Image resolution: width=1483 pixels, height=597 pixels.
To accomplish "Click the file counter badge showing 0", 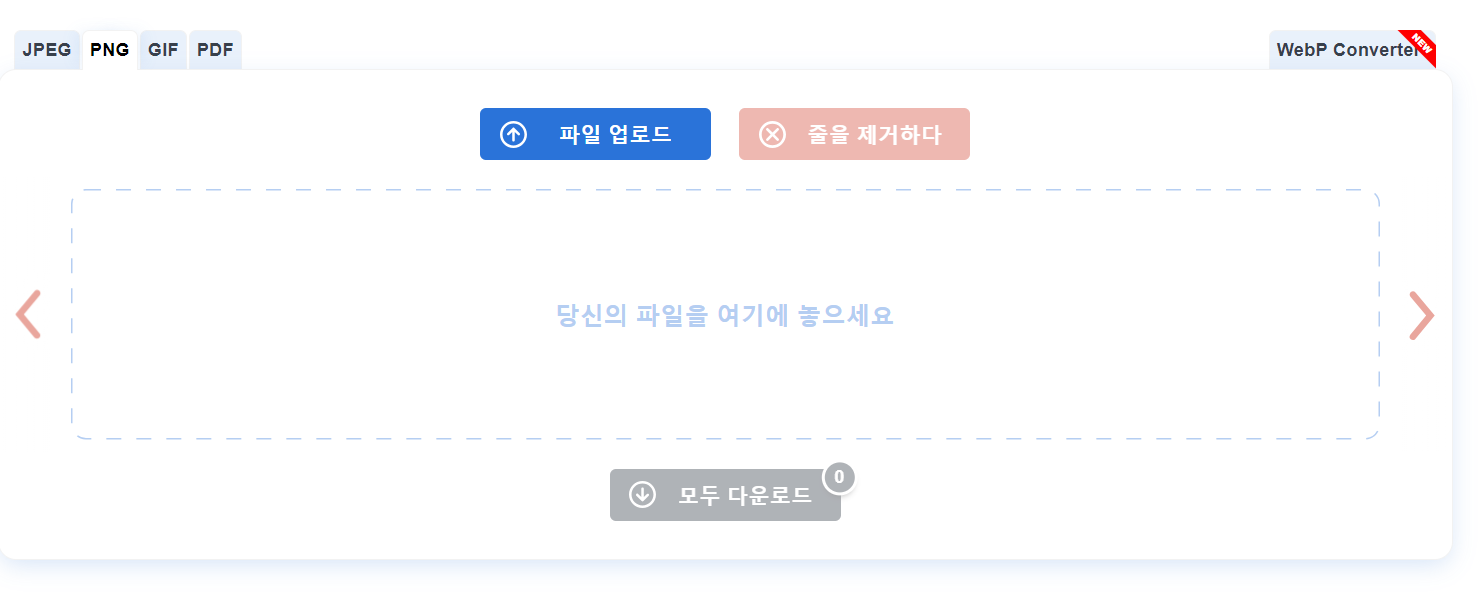I will [x=838, y=478].
